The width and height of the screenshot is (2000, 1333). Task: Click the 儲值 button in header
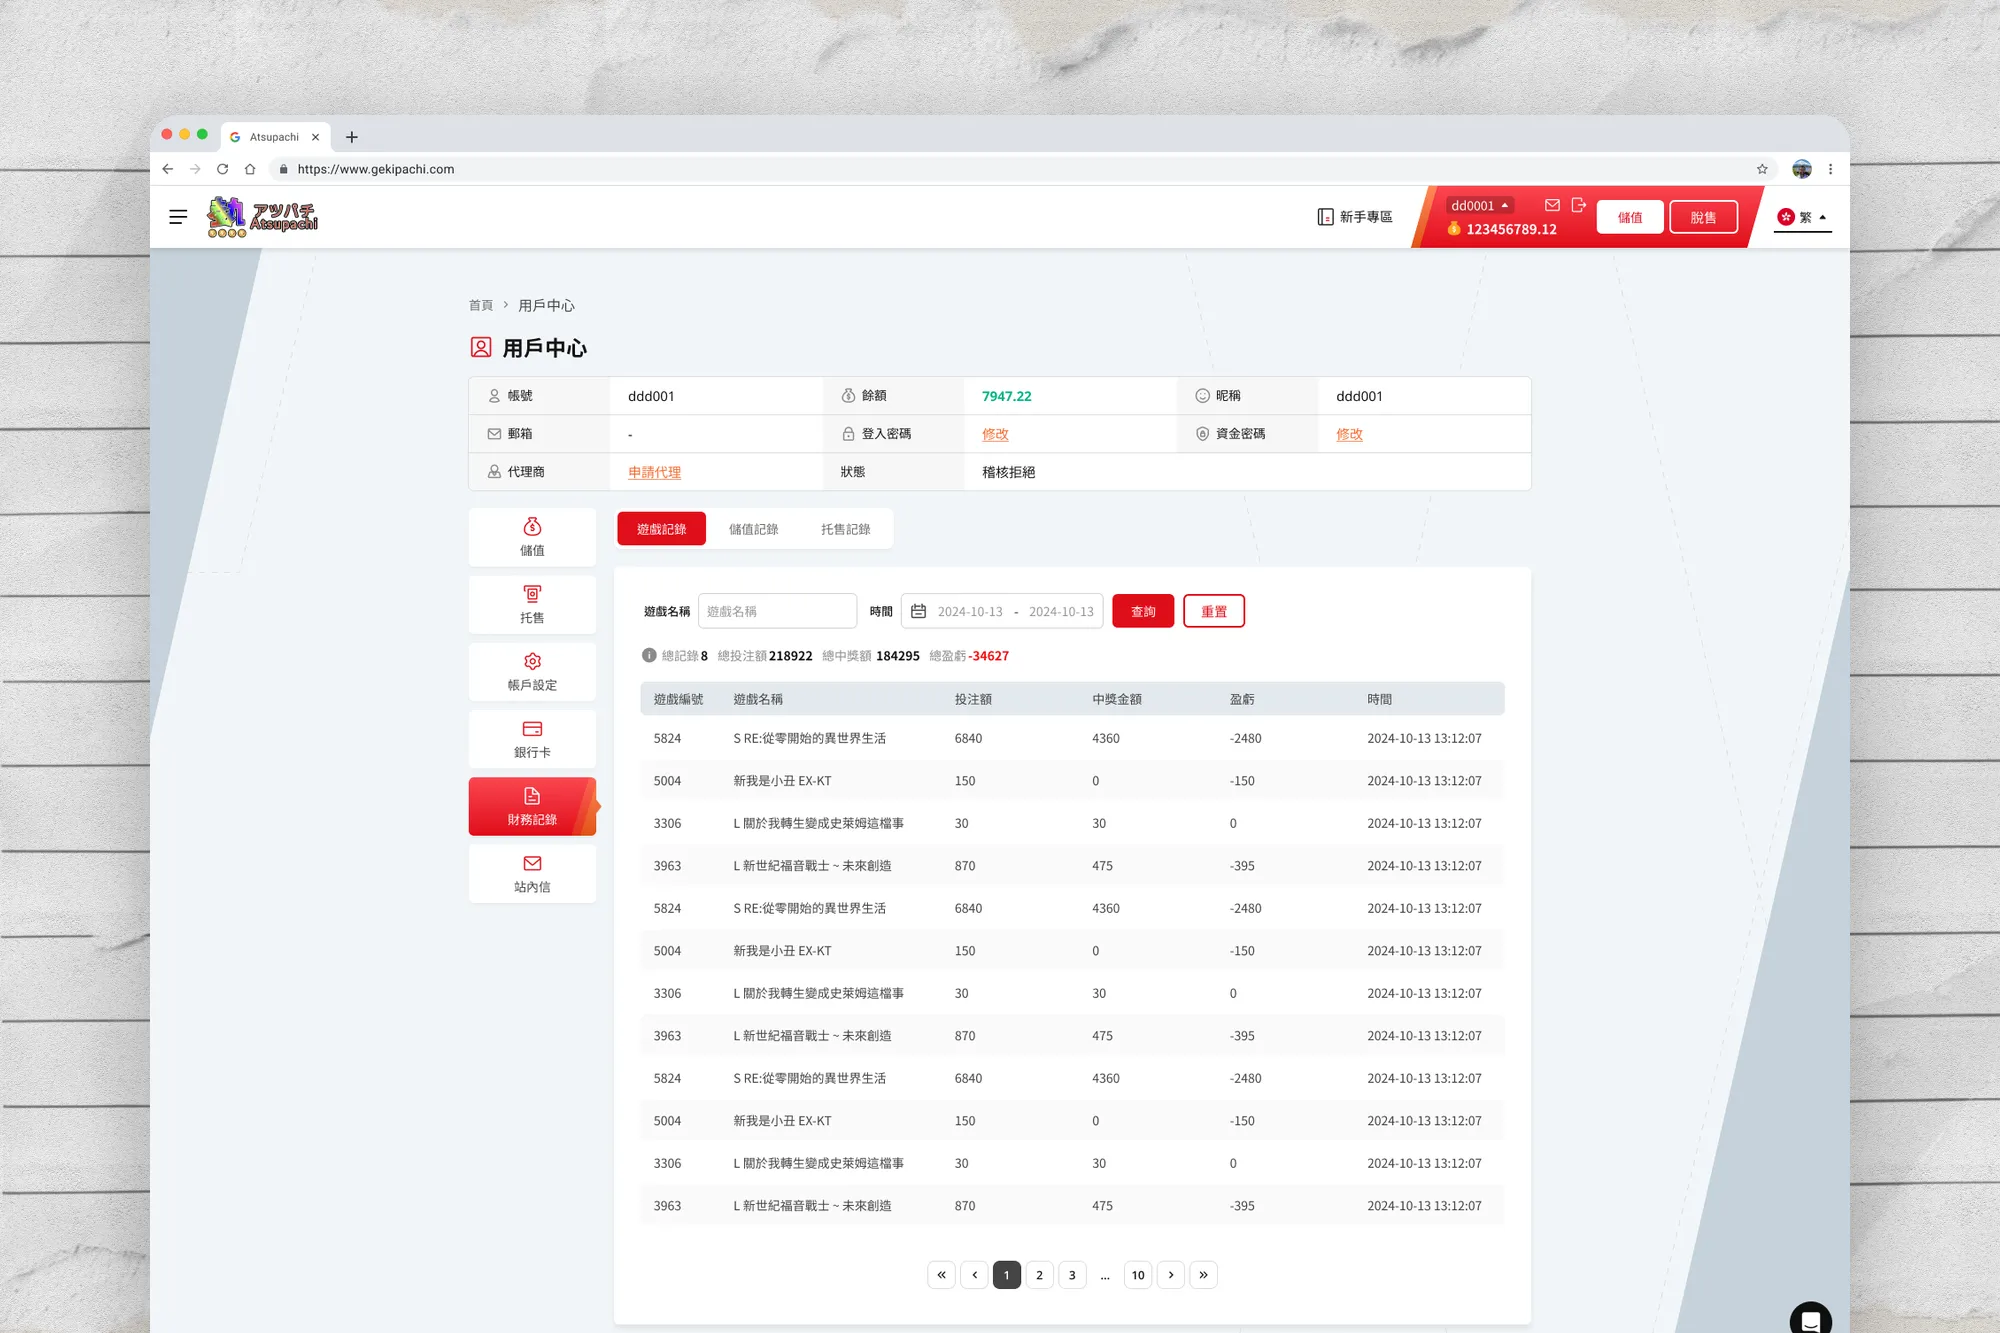coord(1630,217)
